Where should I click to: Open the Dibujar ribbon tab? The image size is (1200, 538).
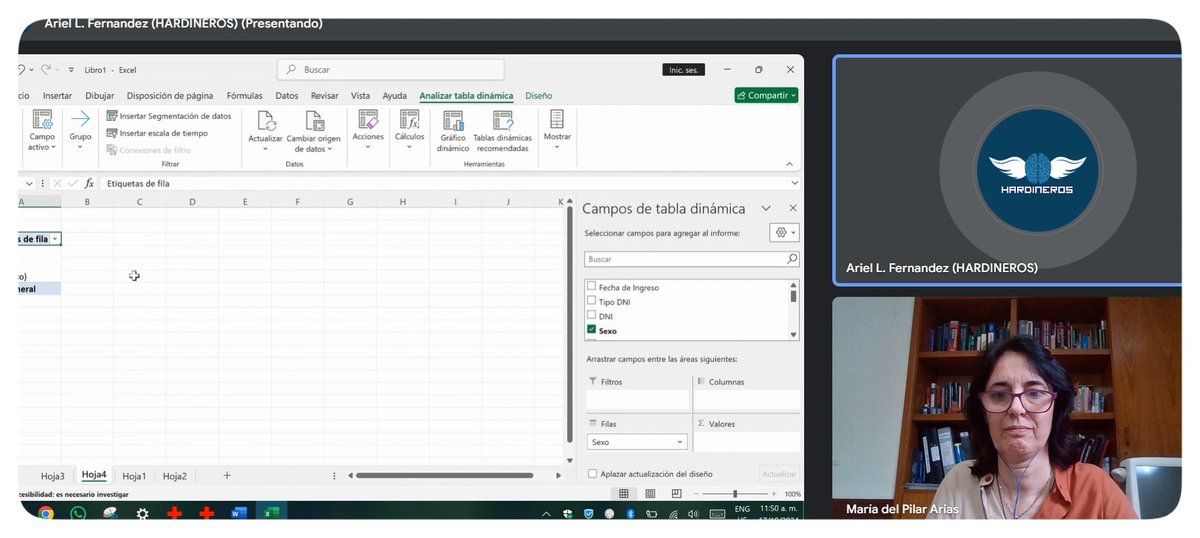(100, 96)
